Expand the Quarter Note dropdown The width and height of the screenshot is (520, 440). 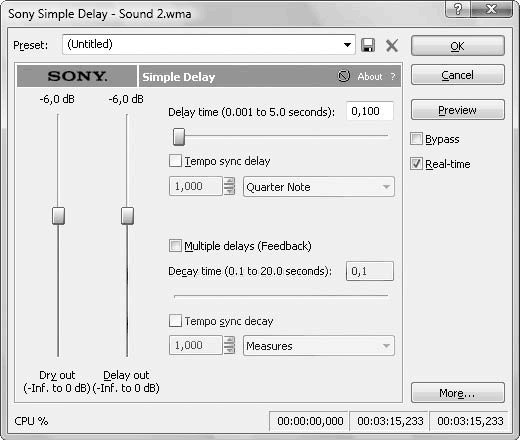click(x=318, y=187)
